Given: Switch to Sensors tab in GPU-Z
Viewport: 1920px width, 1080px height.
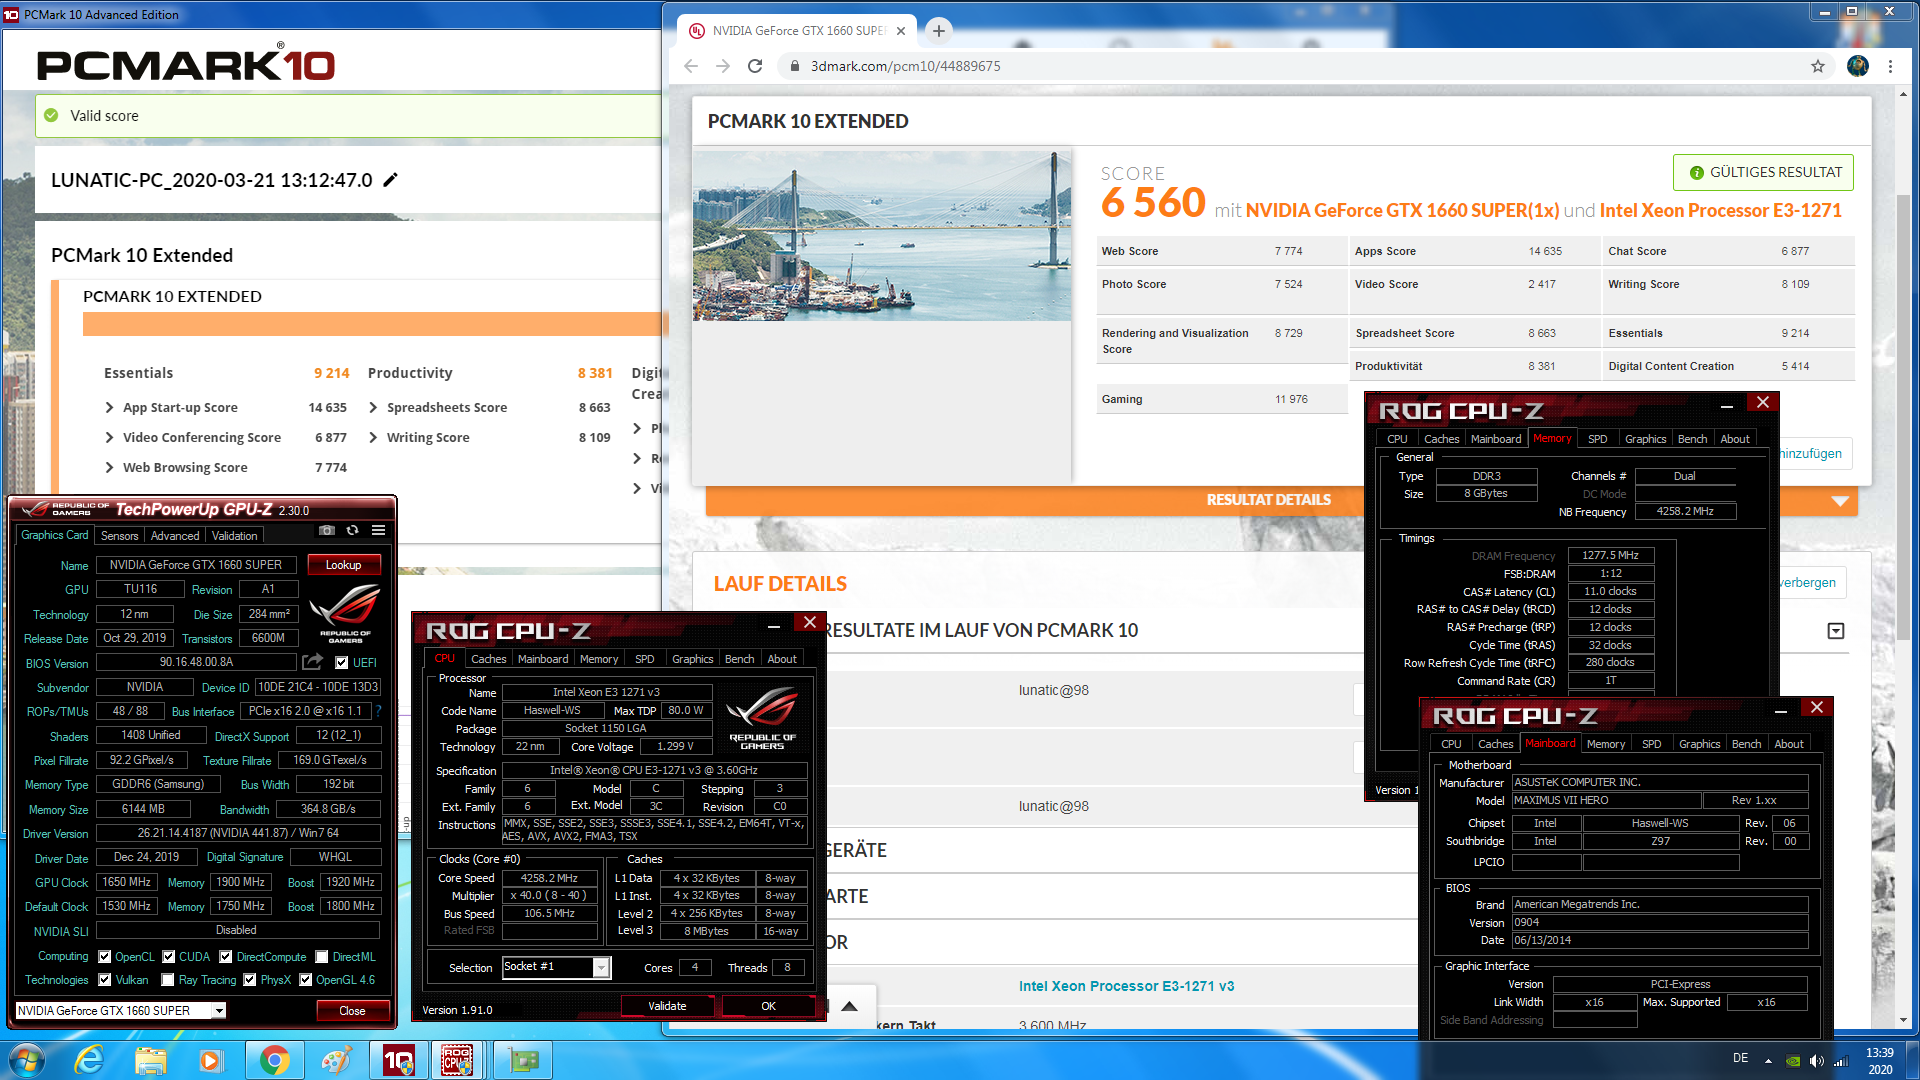Looking at the screenshot, I should click(x=120, y=535).
